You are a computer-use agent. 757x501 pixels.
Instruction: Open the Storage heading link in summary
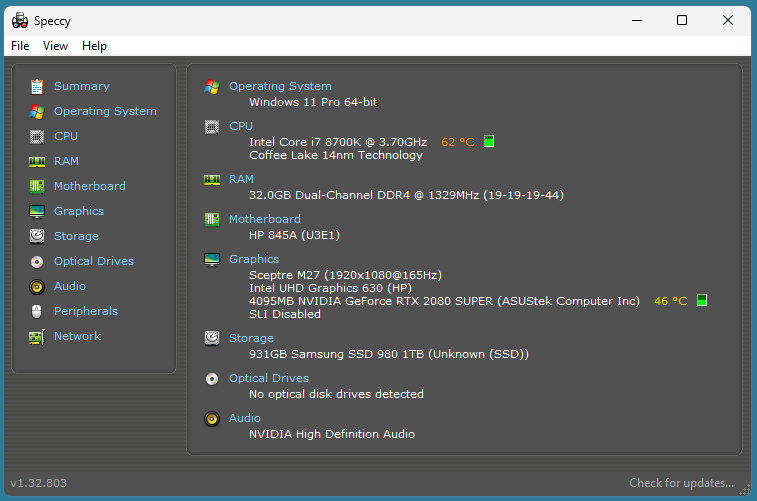click(251, 339)
